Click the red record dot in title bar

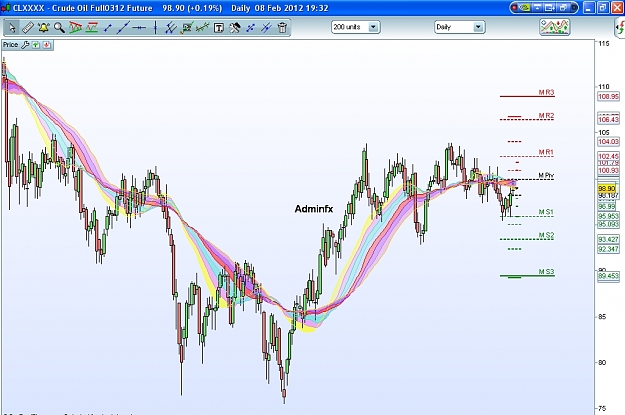(515, 8)
